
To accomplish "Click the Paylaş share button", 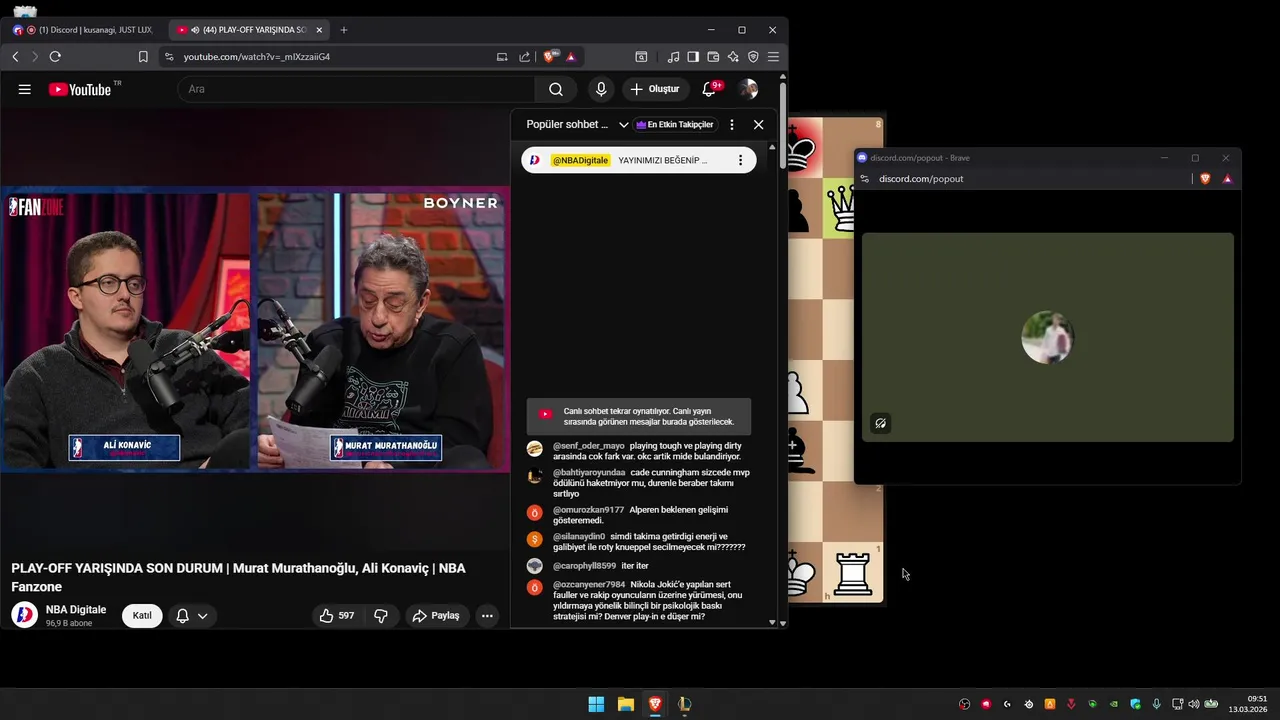I will tap(436, 616).
